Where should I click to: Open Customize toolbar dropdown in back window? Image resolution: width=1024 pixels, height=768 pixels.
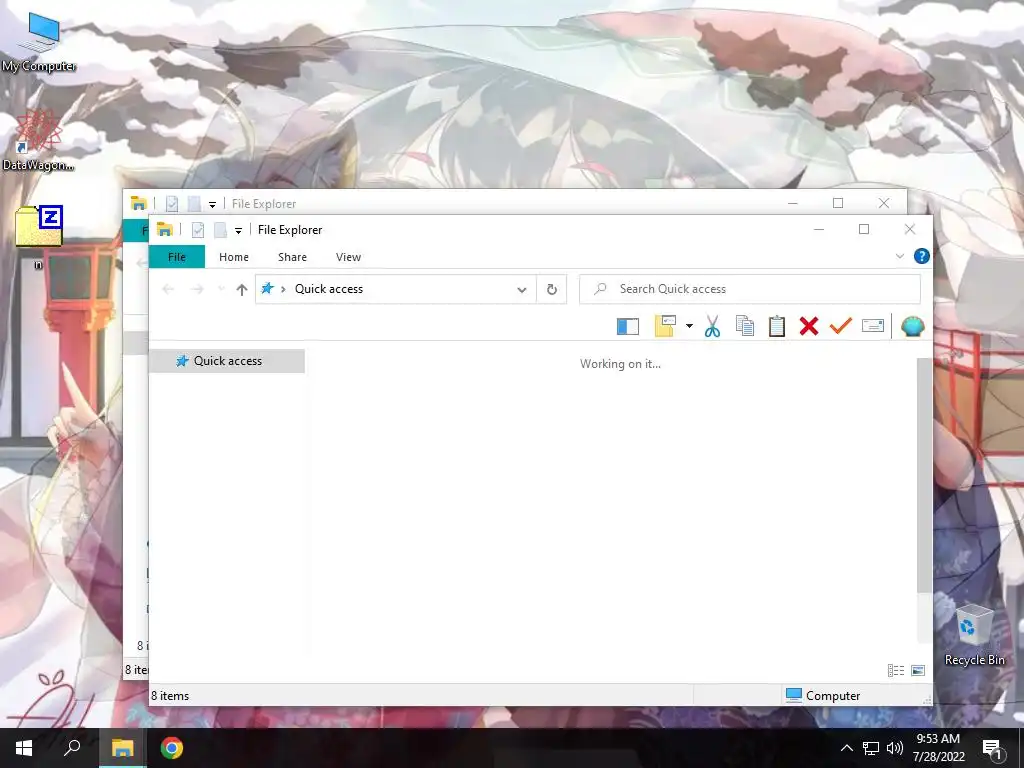coord(212,204)
